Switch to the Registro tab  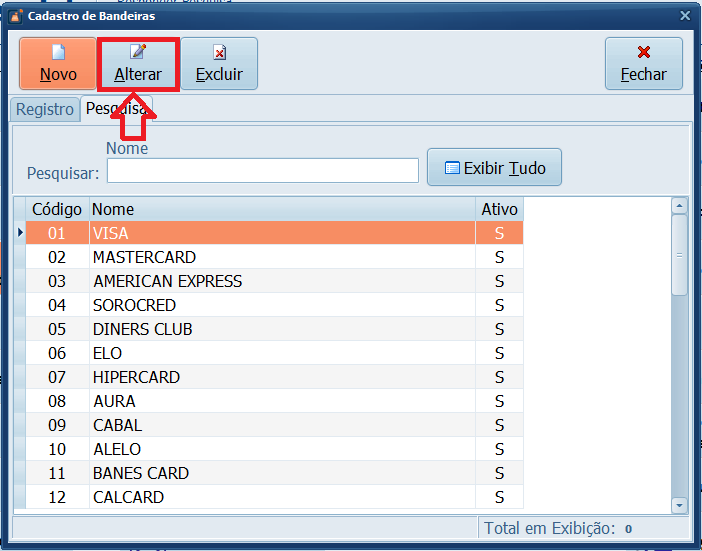pyautogui.click(x=45, y=109)
